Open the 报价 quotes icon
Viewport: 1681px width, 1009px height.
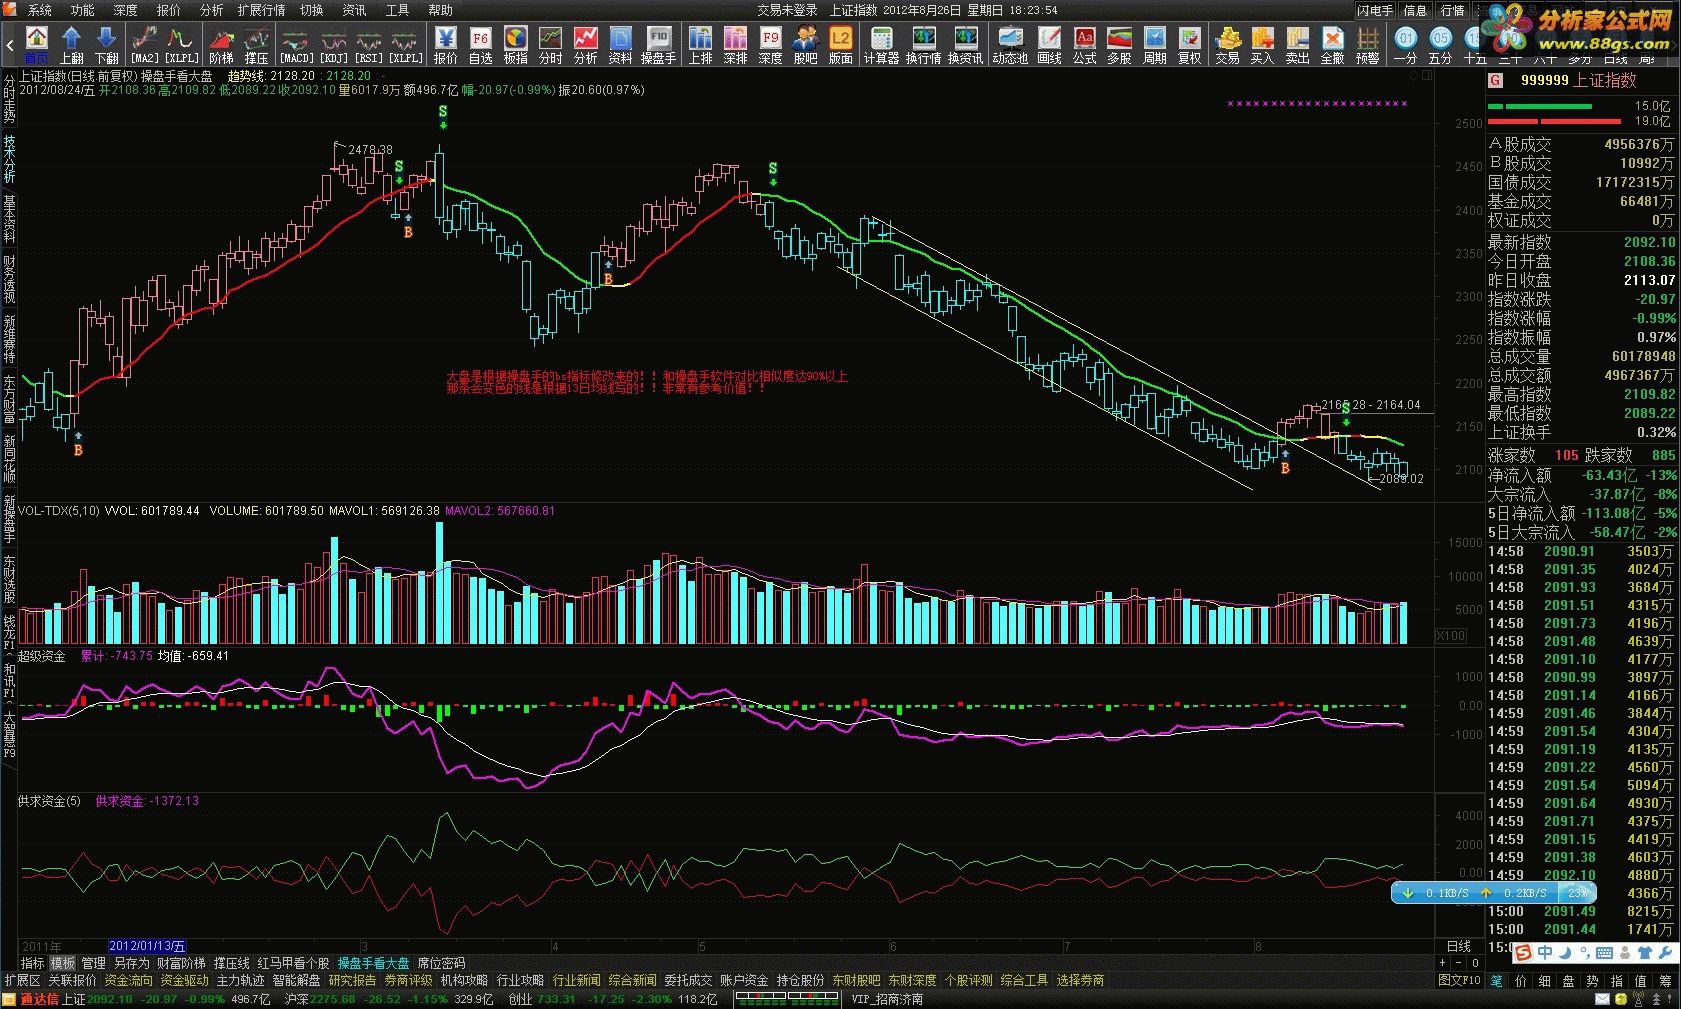click(445, 45)
